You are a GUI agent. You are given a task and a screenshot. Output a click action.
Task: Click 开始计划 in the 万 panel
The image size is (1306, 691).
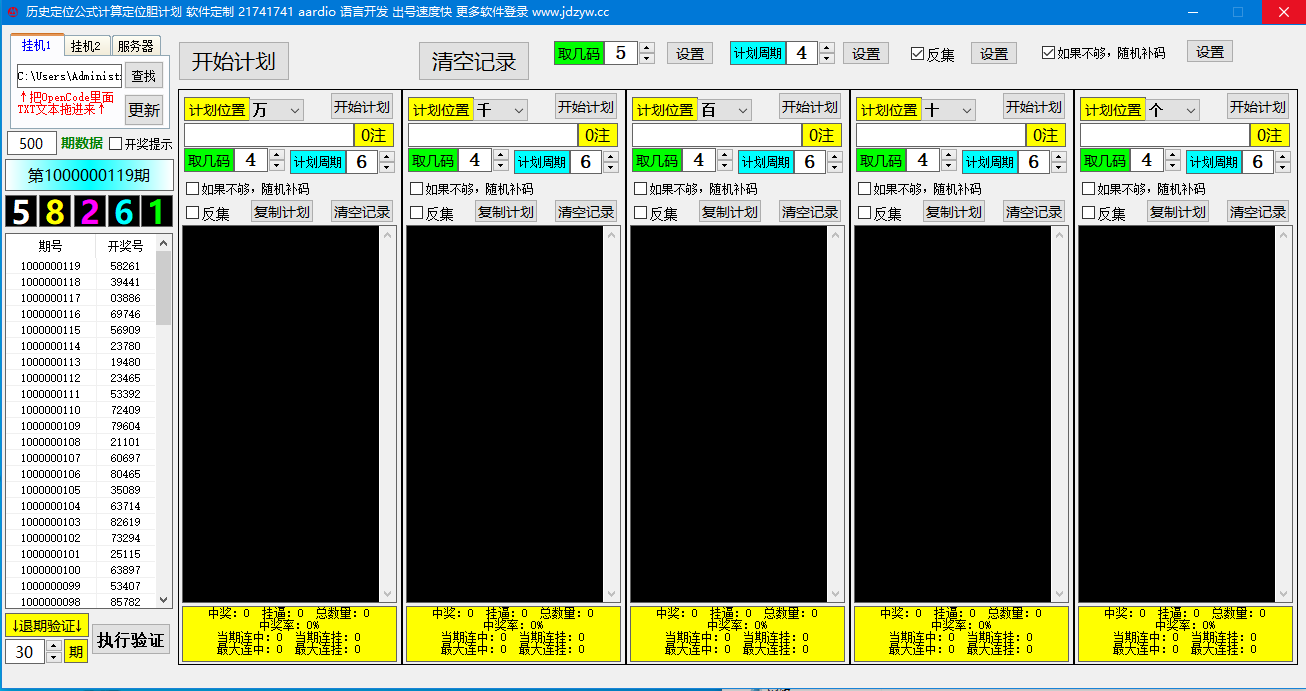click(x=362, y=107)
